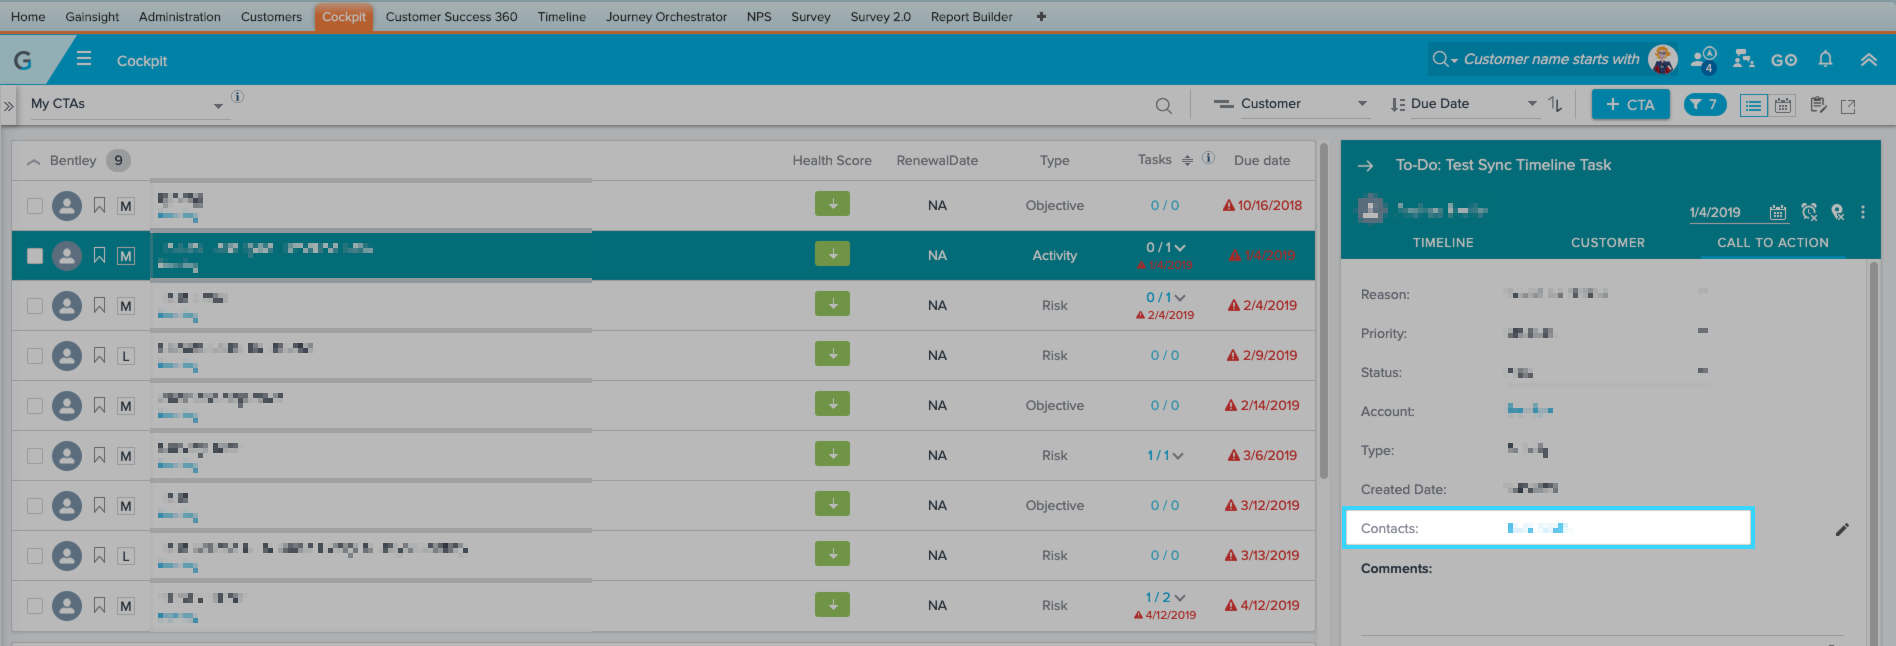This screenshot has width=1896, height=646.
Task: Click the open-in-new-window icon
Action: 1848,106
